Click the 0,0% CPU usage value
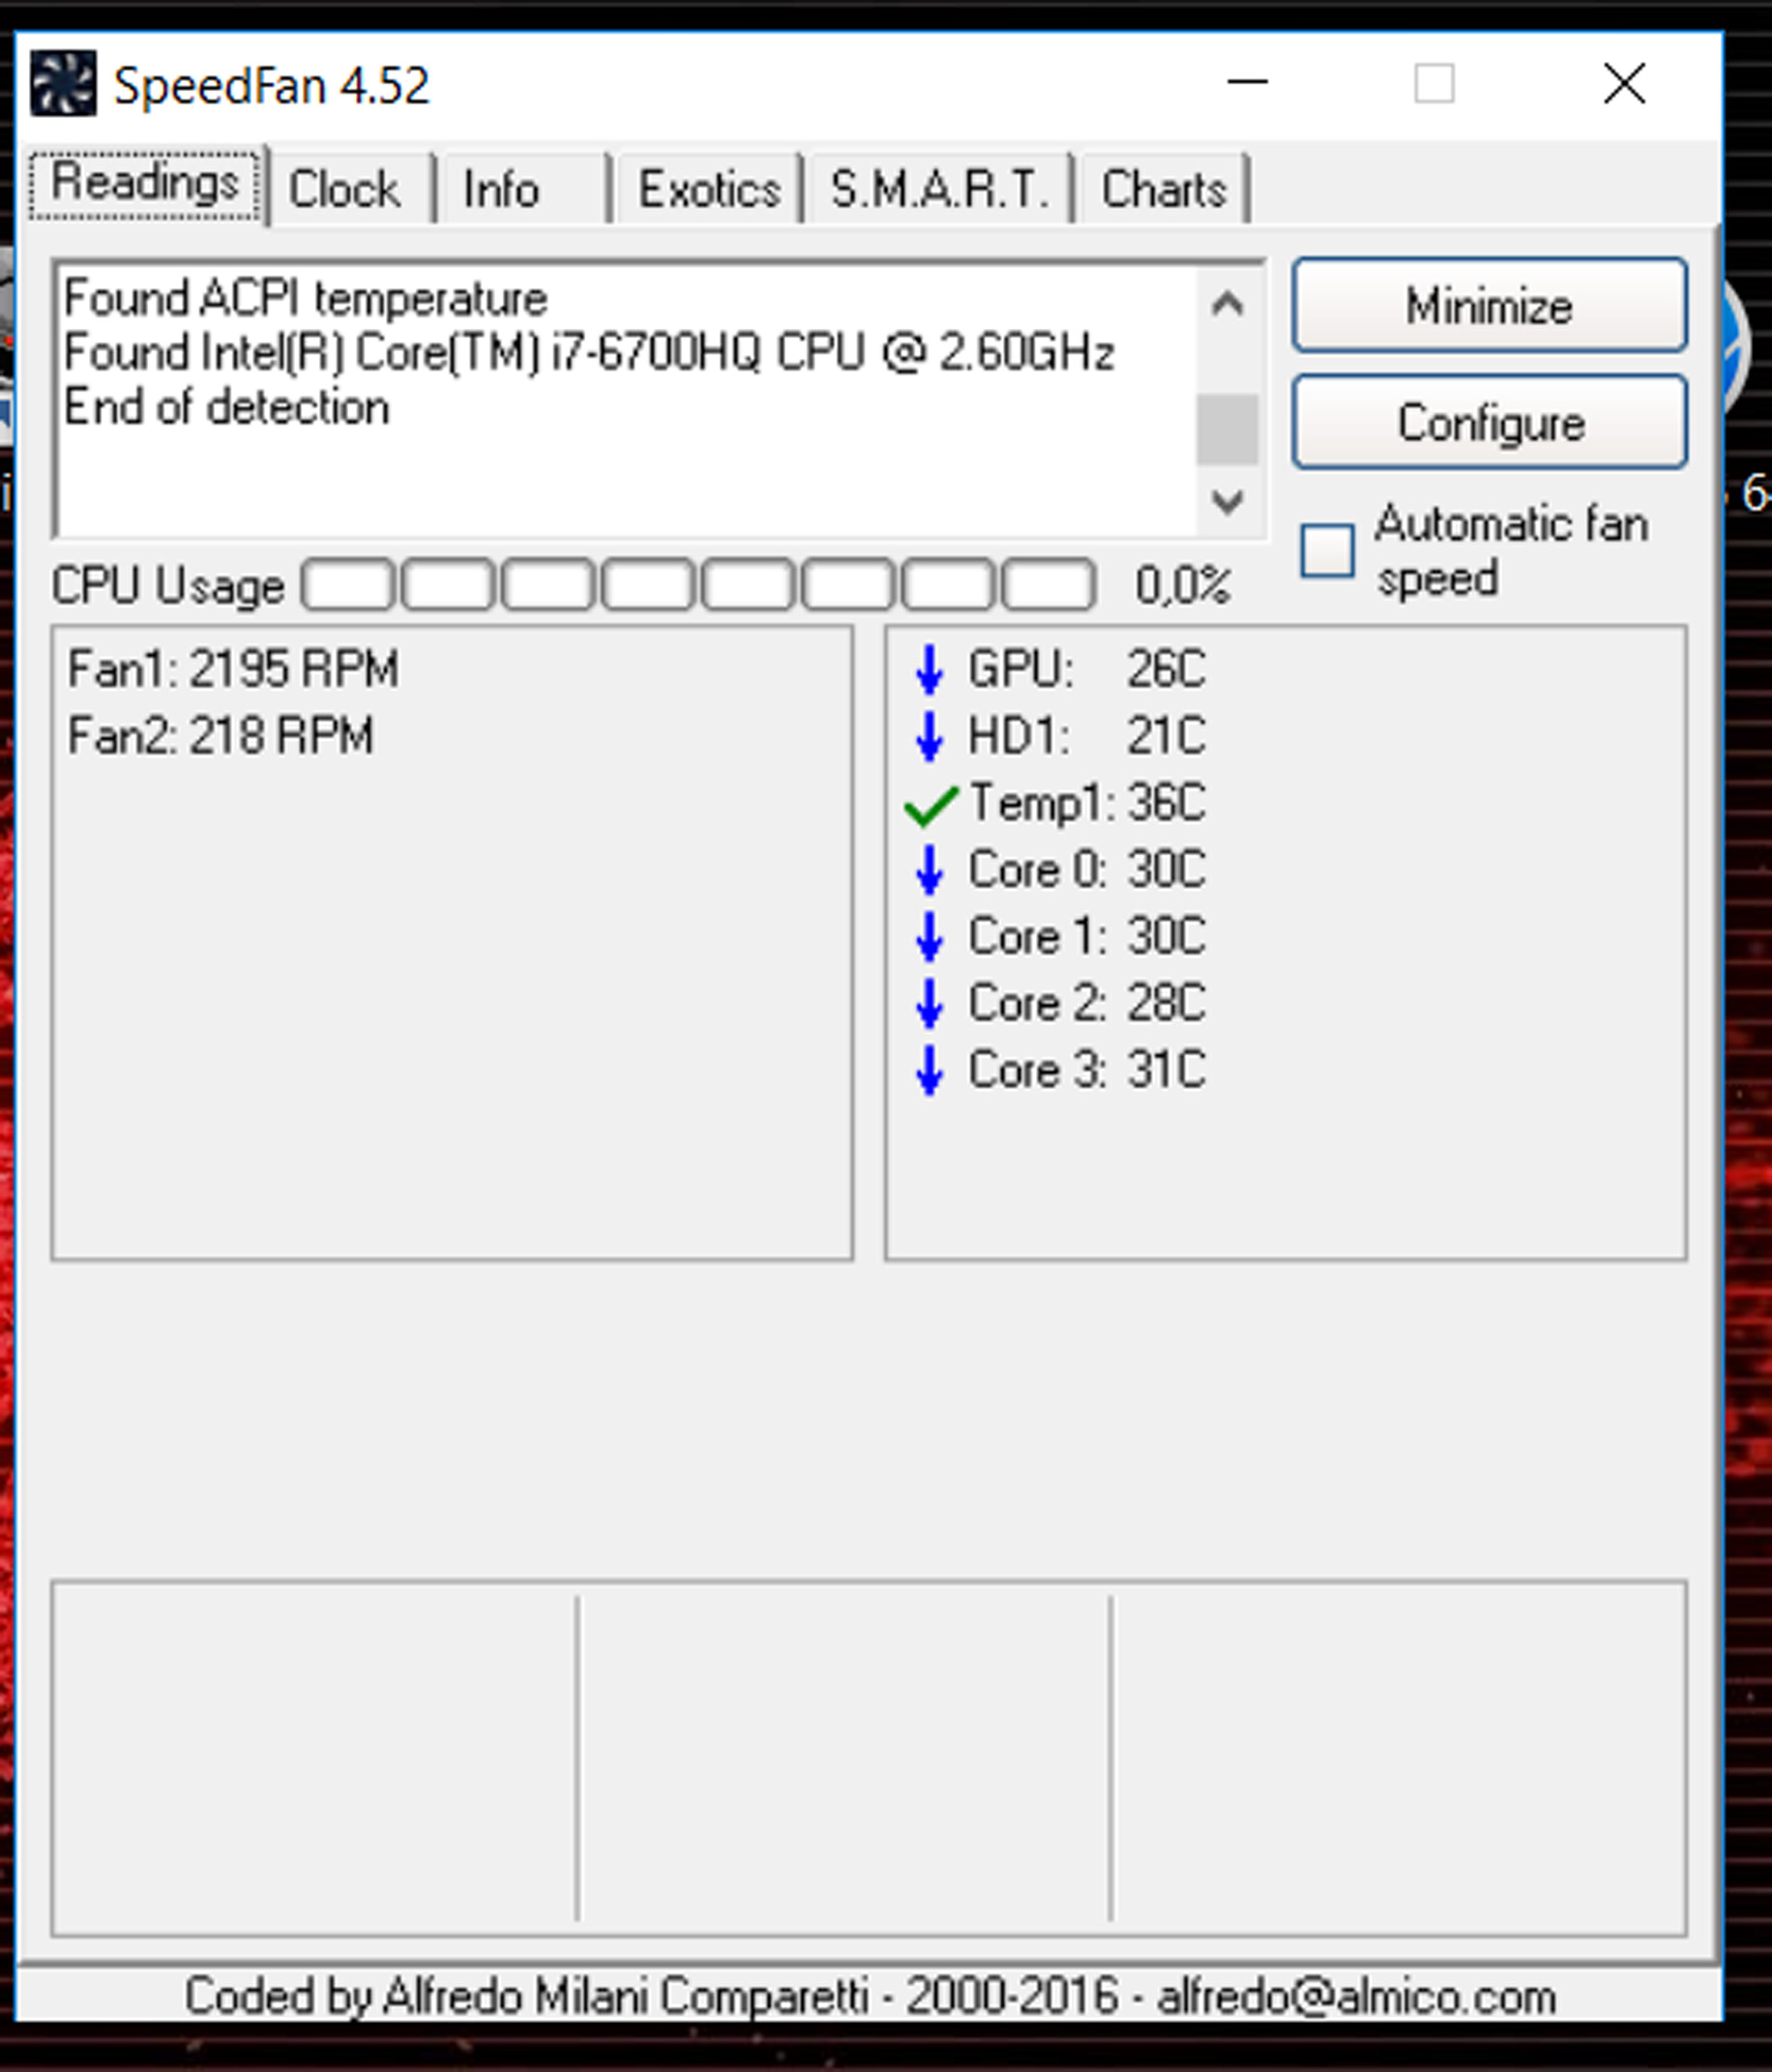The width and height of the screenshot is (1772, 2072). tap(1182, 585)
